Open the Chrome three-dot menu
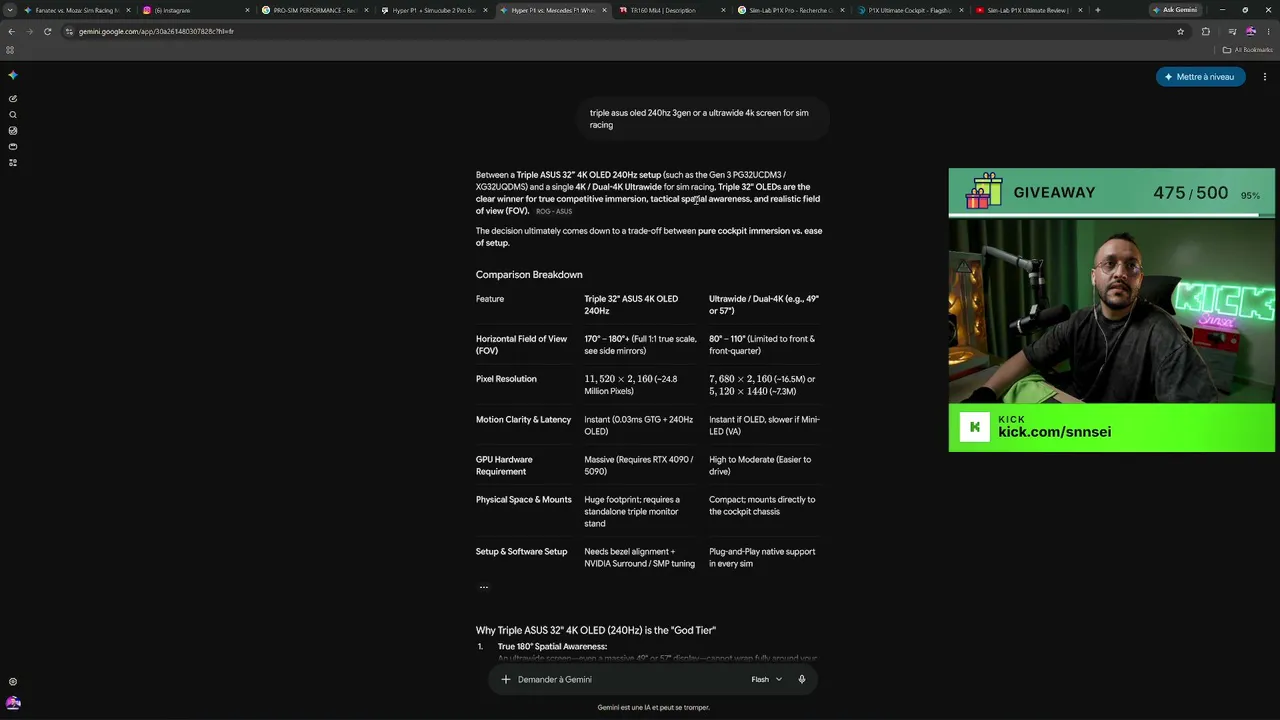Viewport: 1280px width, 720px height. coord(1268,31)
